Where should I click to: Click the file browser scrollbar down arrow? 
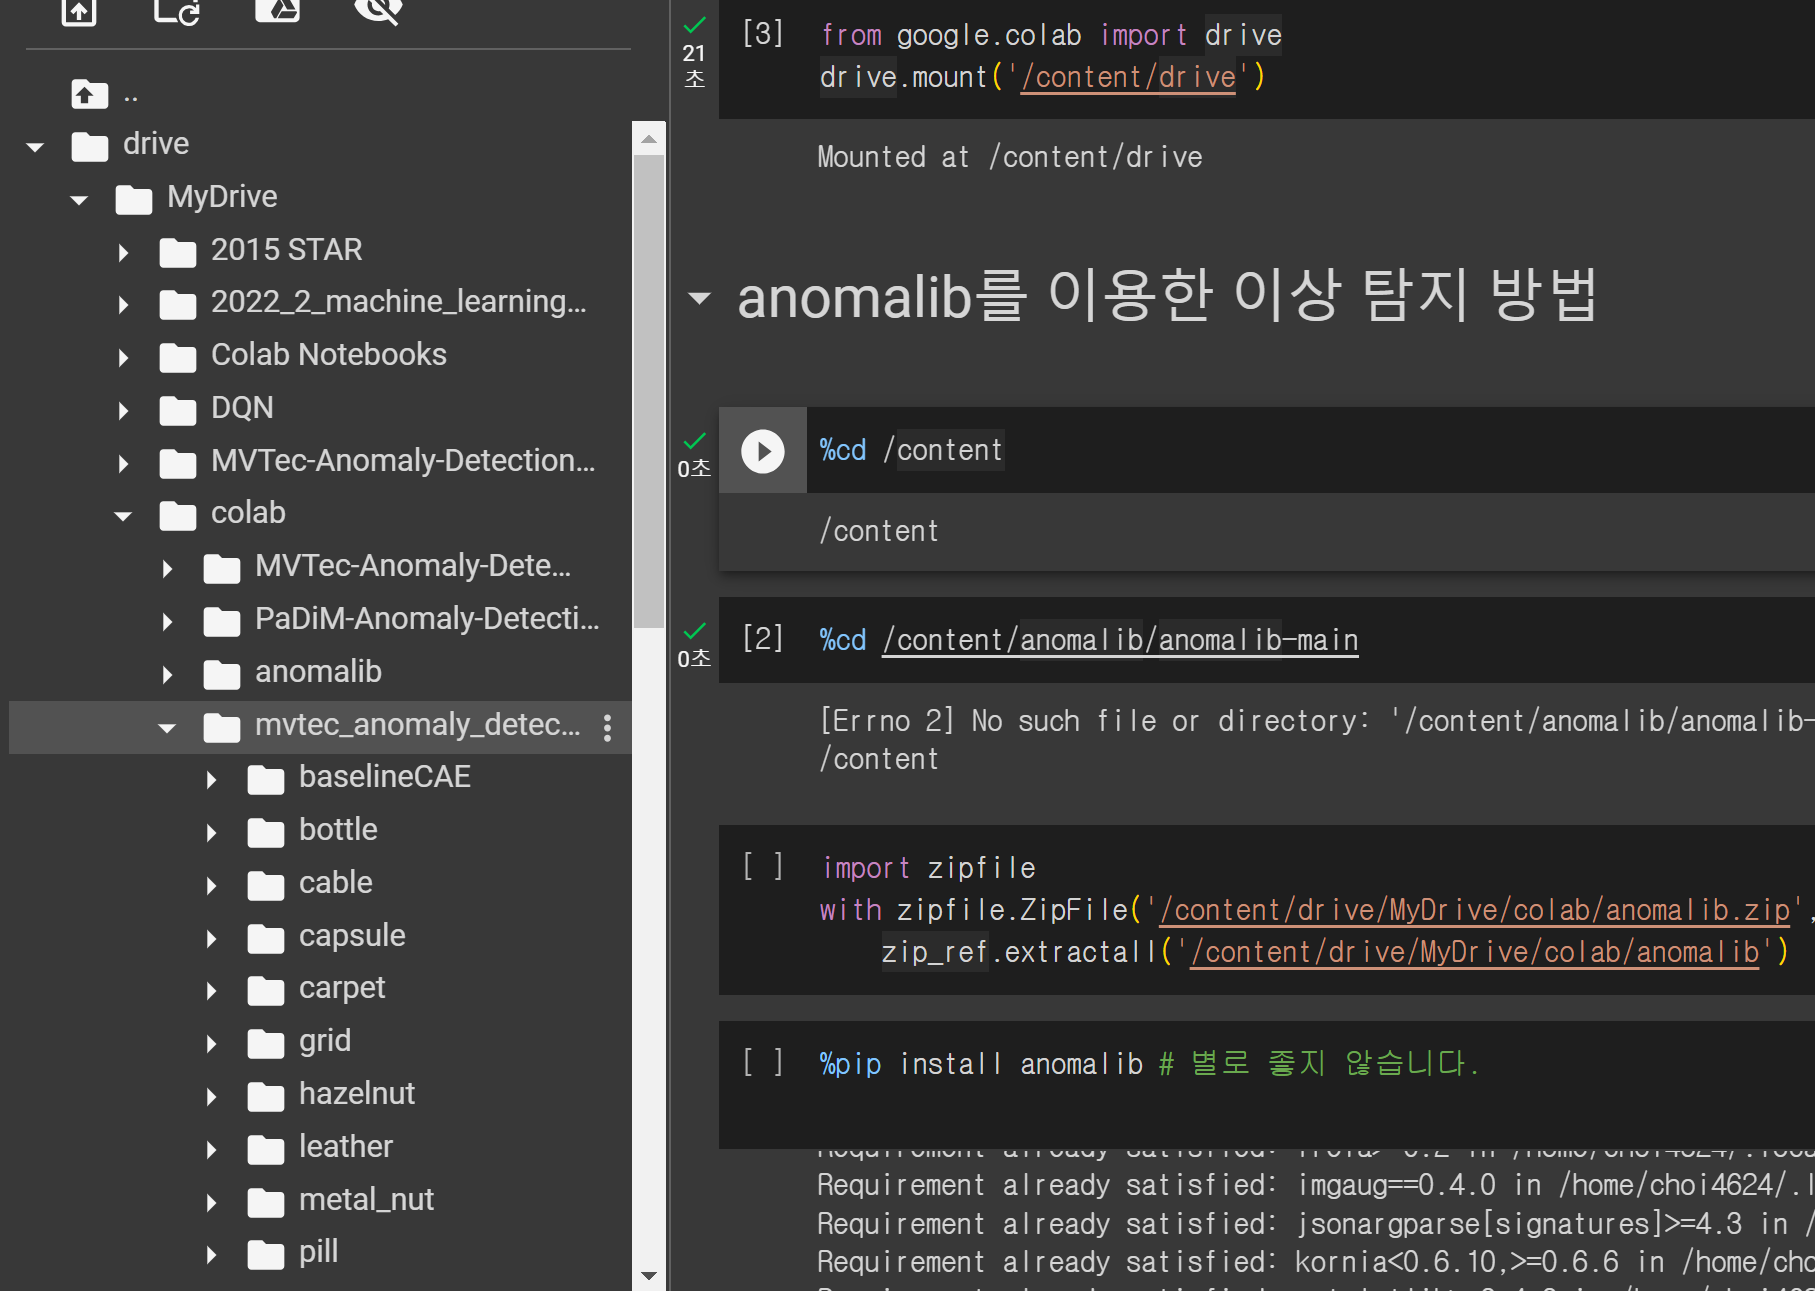[648, 1275]
